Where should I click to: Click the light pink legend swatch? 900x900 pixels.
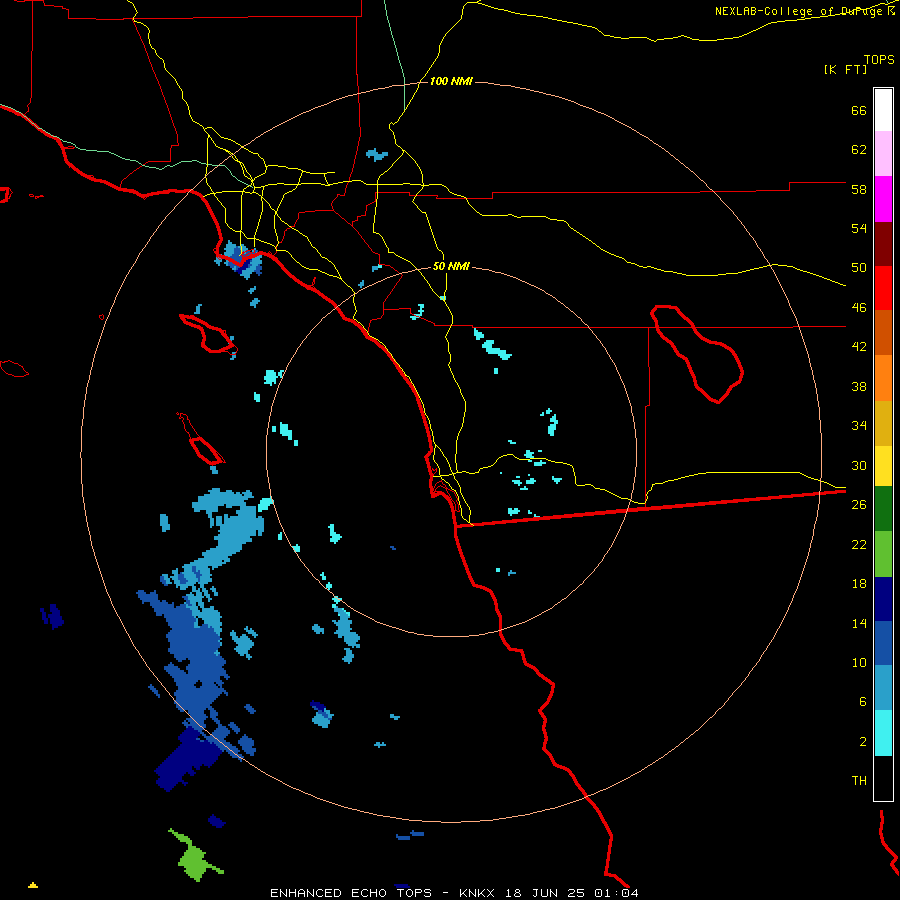coord(883,153)
